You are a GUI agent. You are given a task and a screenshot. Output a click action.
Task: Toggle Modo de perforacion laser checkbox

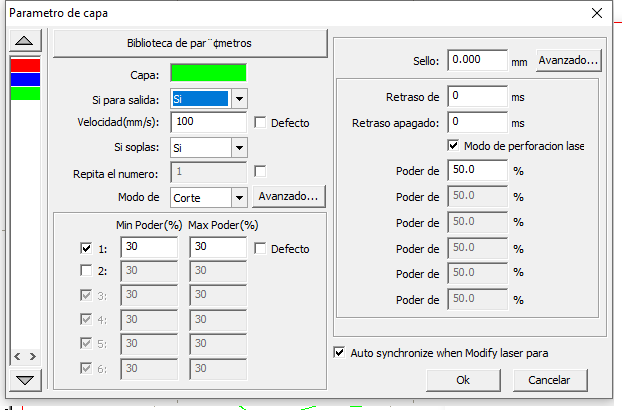453,145
